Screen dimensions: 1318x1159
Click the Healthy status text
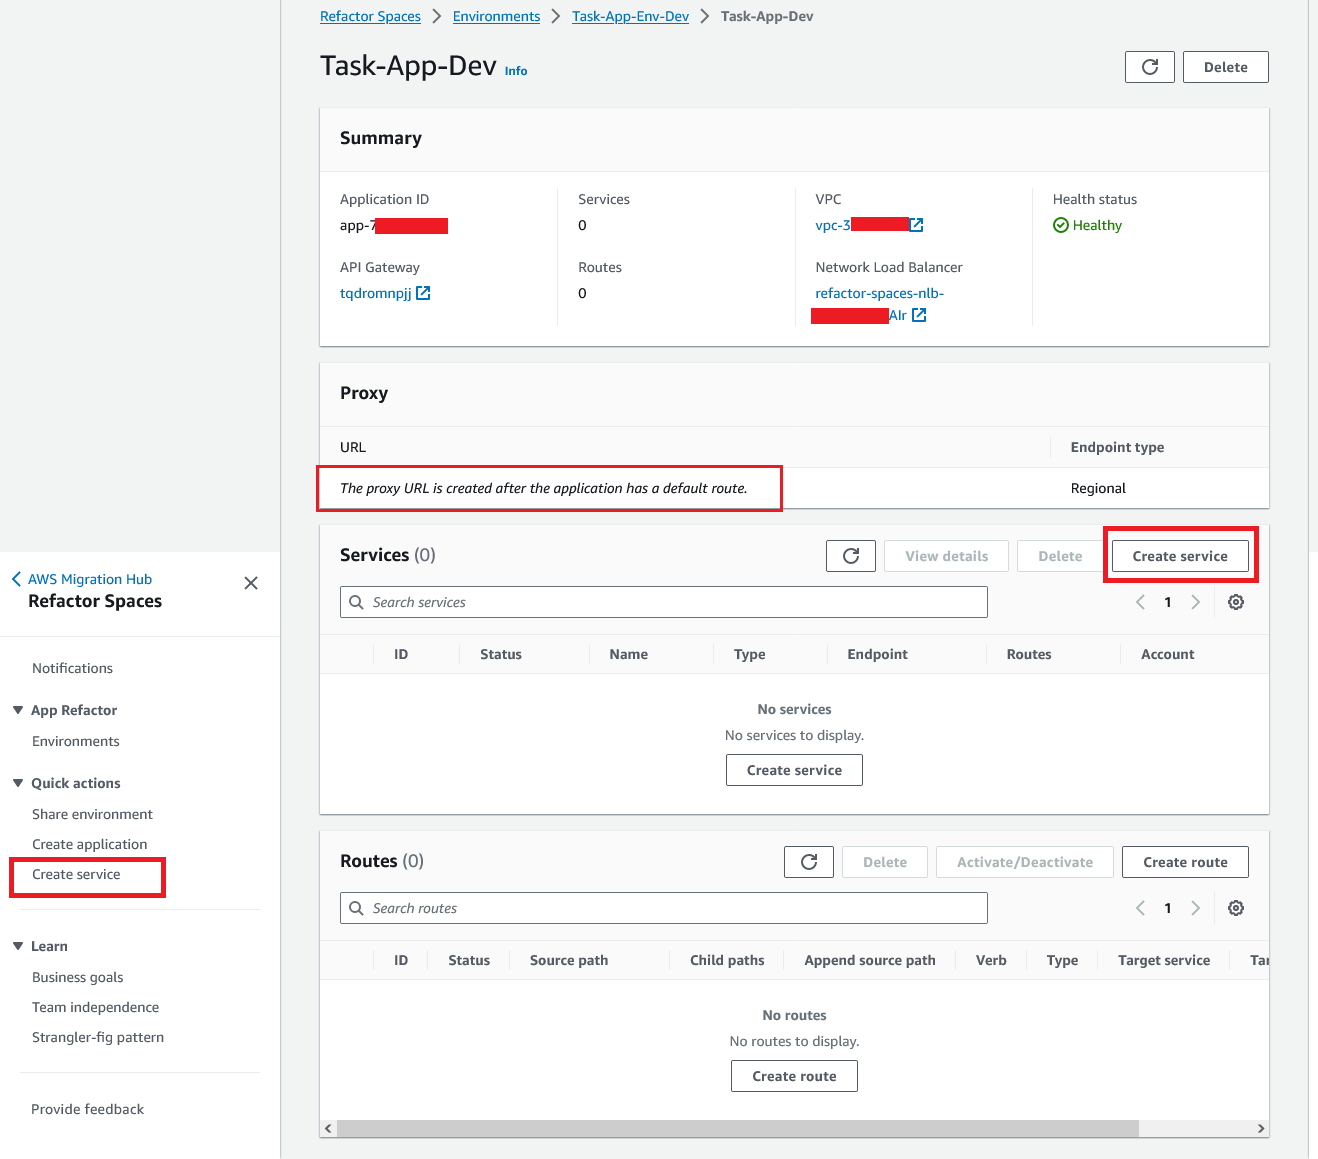(1097, 225)
